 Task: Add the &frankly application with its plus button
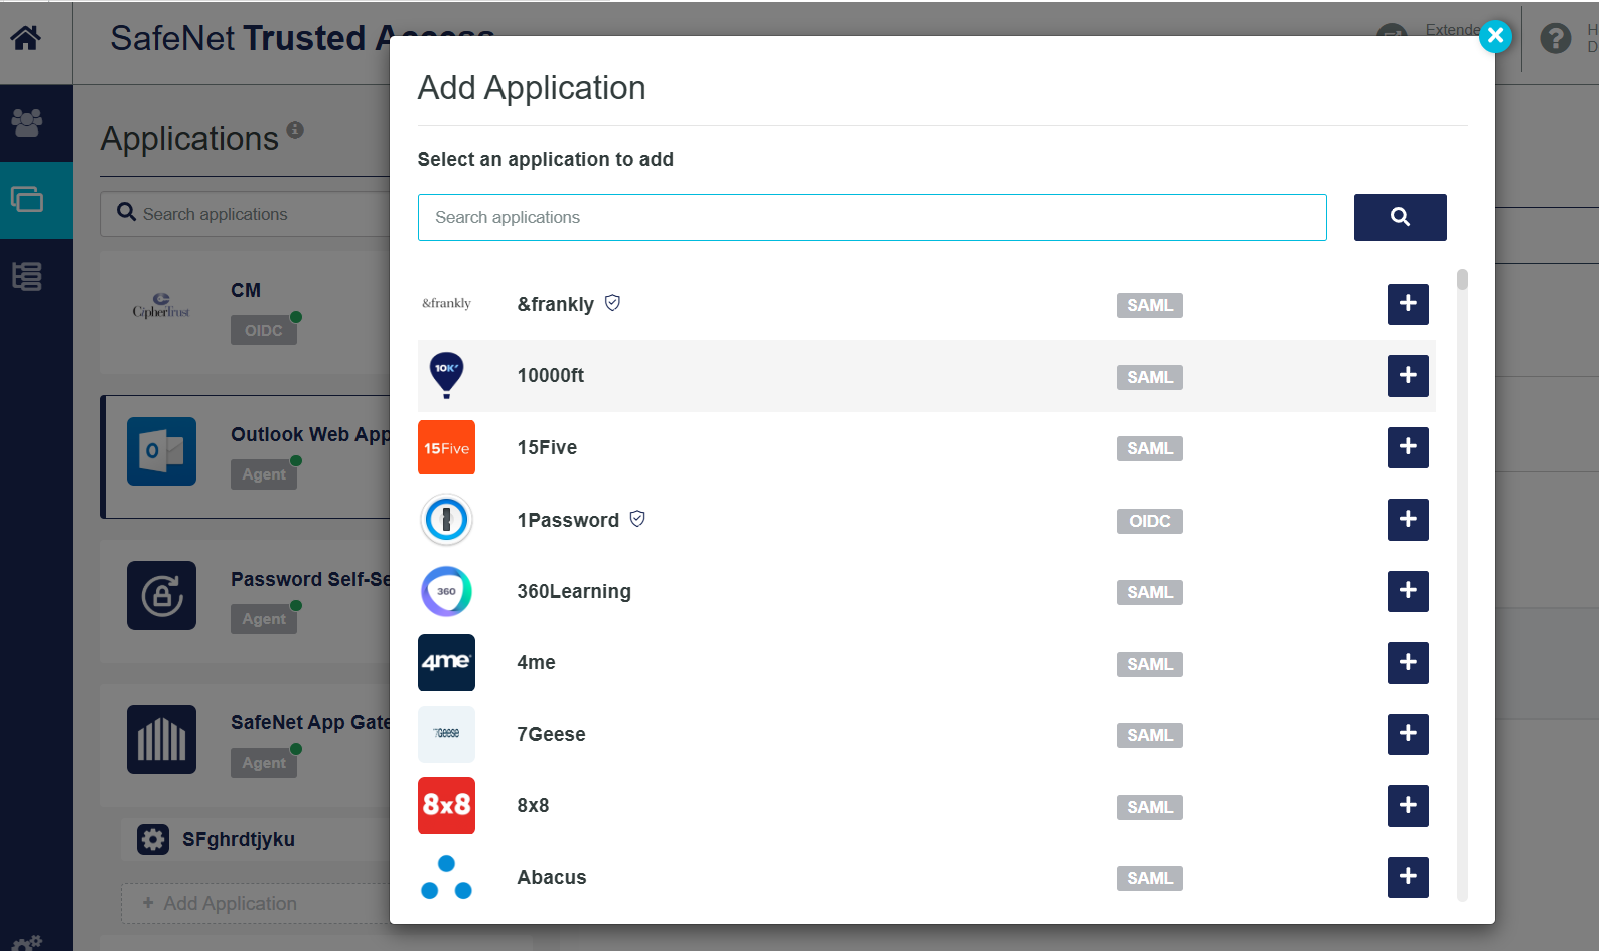point(1408,304)
